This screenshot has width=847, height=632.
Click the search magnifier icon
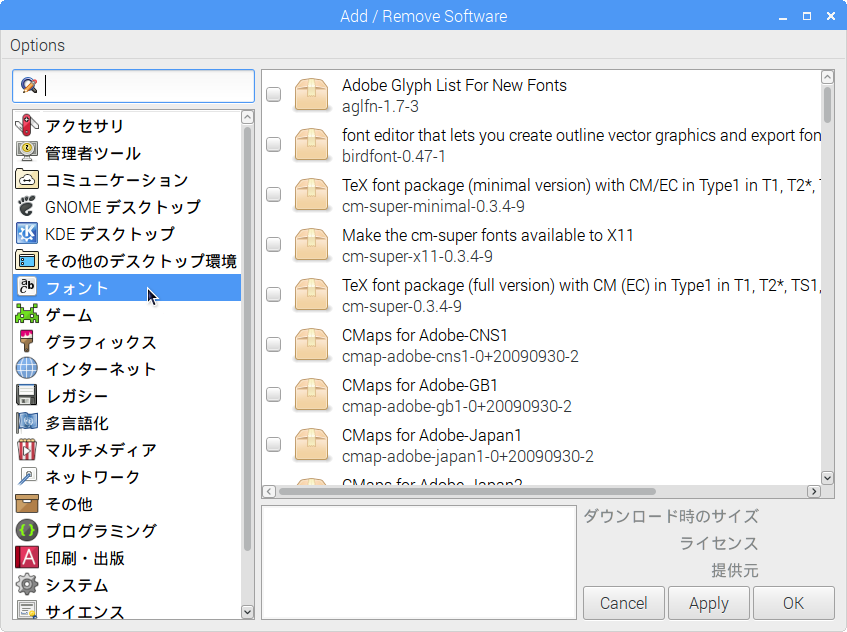click(x=29, y=85)
